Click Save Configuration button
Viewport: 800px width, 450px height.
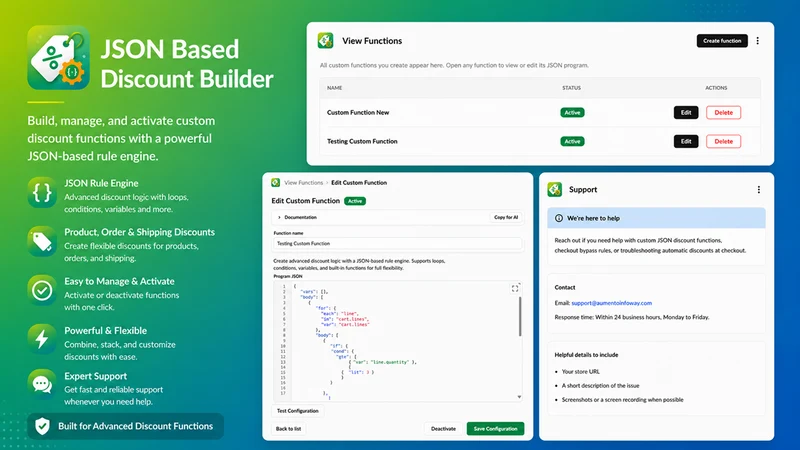coord(495,429)
